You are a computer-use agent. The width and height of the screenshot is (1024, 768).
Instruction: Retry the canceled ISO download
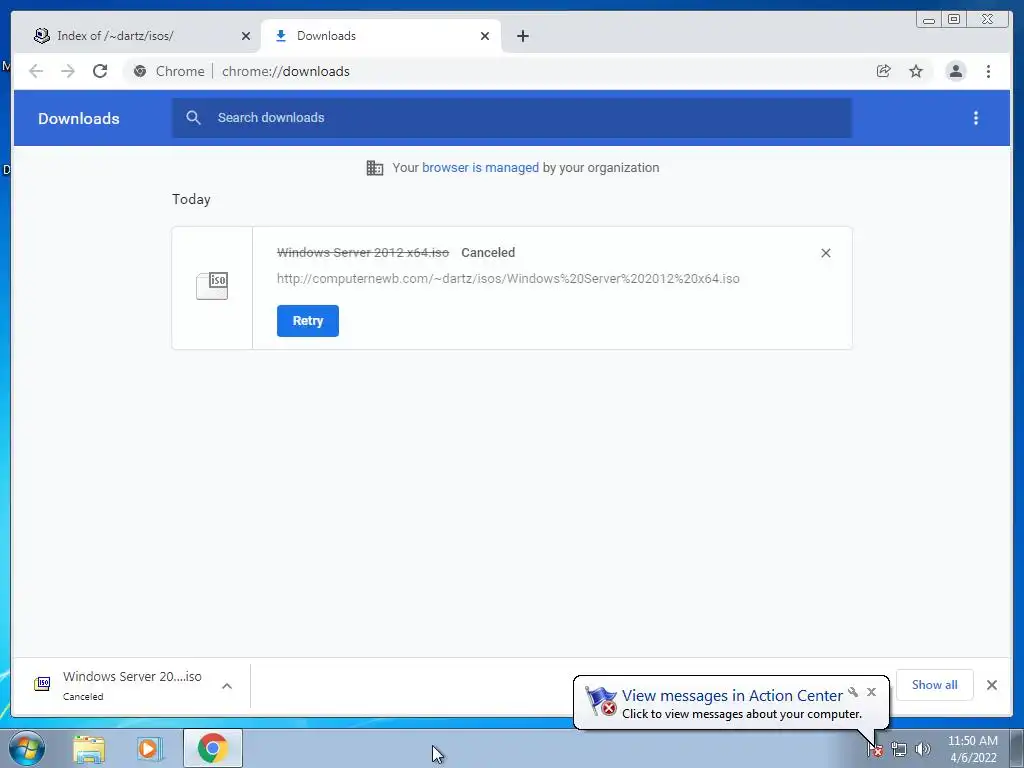coord(308,321)
